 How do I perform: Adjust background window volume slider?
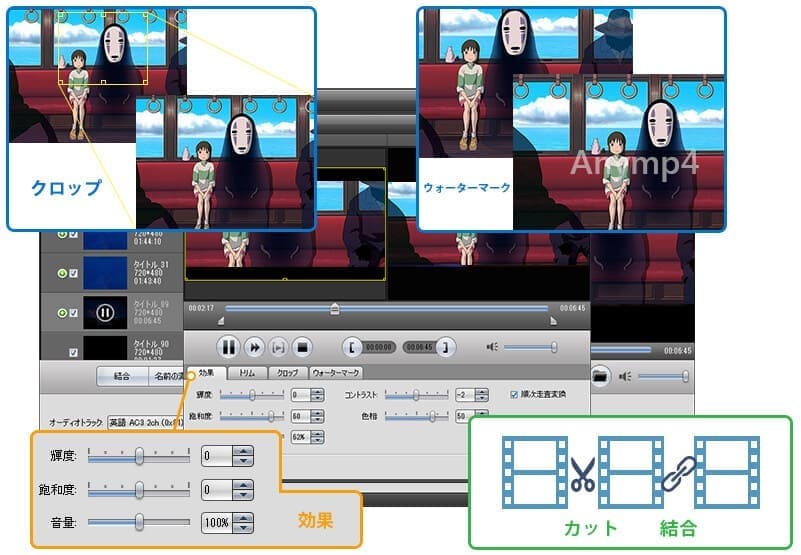(x=663, y=377)
